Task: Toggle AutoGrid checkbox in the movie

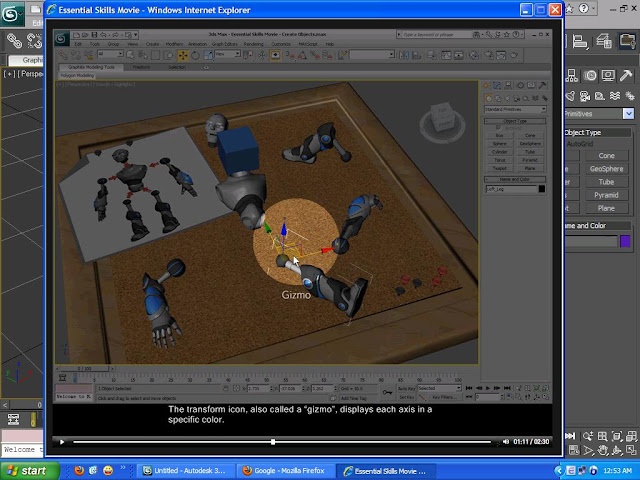Action: [498, 128]
